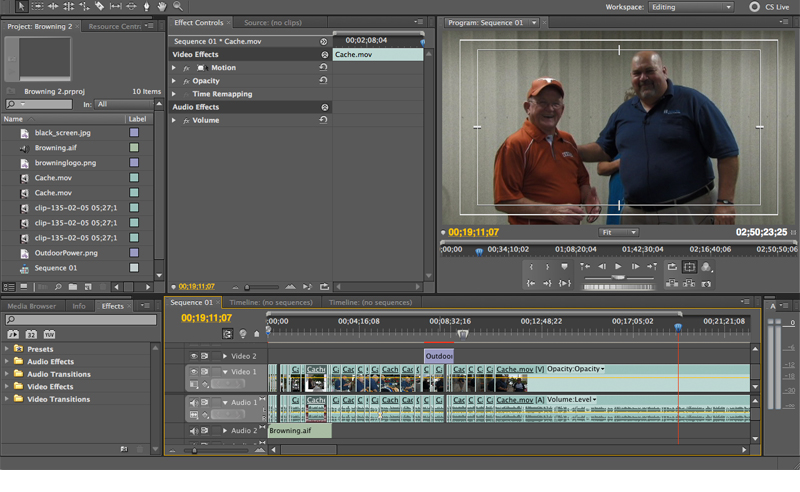
Task: Select the Zoom magnifier tool
Action: coord(178,6)
